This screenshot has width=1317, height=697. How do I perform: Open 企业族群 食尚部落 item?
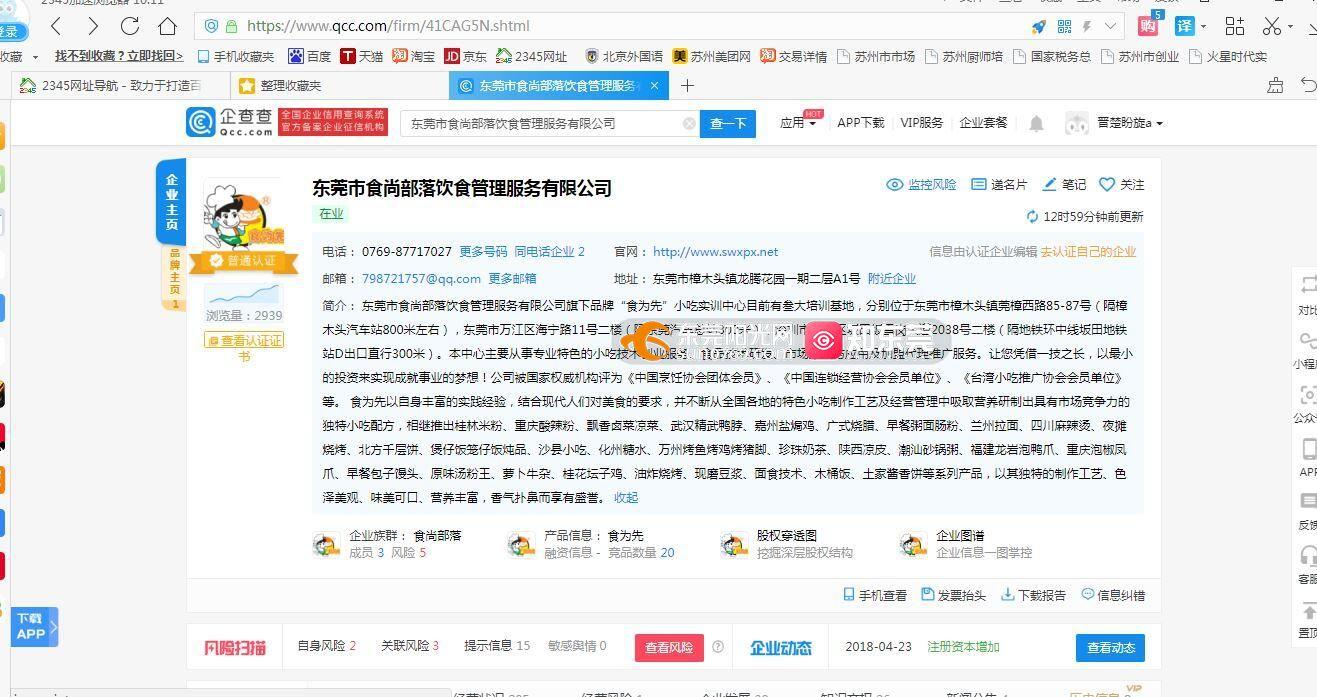point(387,544)
